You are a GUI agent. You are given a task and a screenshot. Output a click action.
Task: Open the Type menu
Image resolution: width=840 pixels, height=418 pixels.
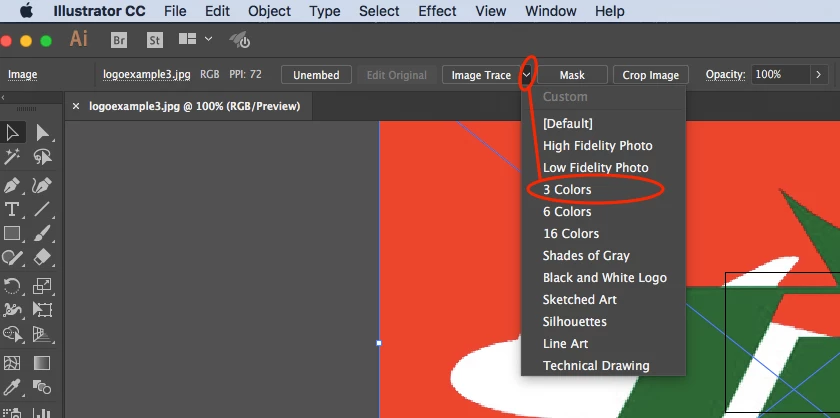pos(325,11)
